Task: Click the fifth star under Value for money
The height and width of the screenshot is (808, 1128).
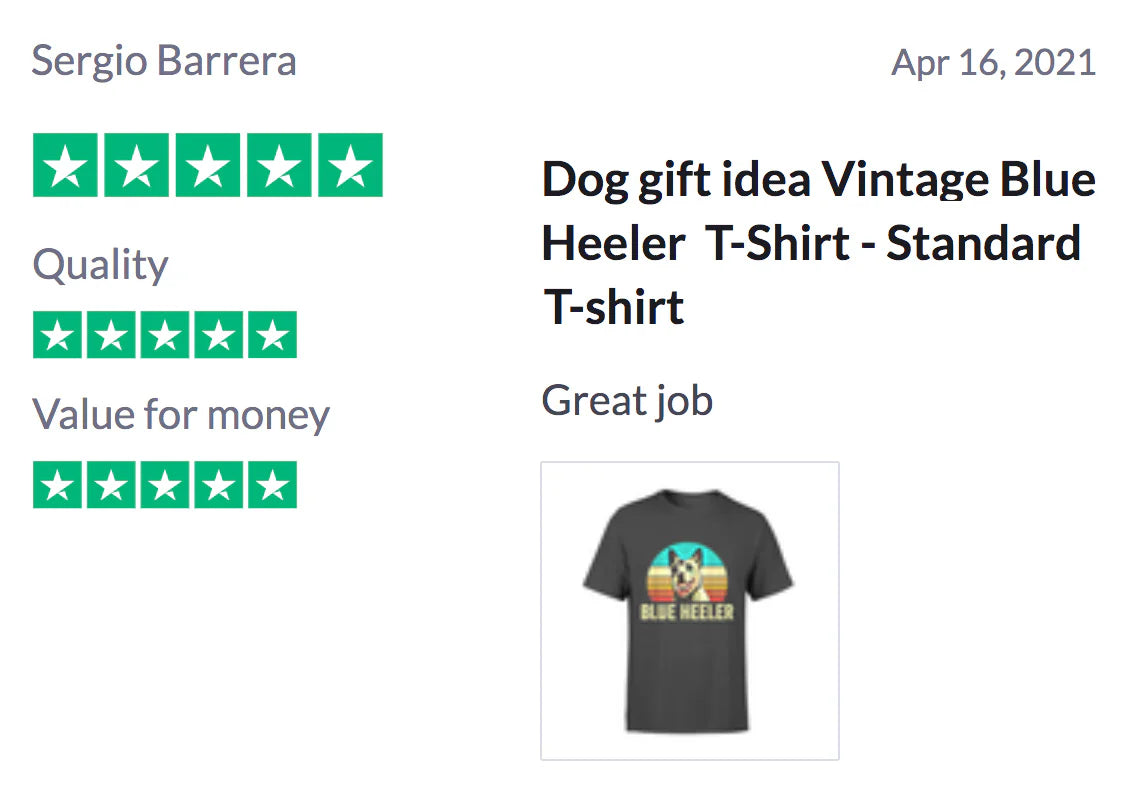Action: [x=273, y=485]
